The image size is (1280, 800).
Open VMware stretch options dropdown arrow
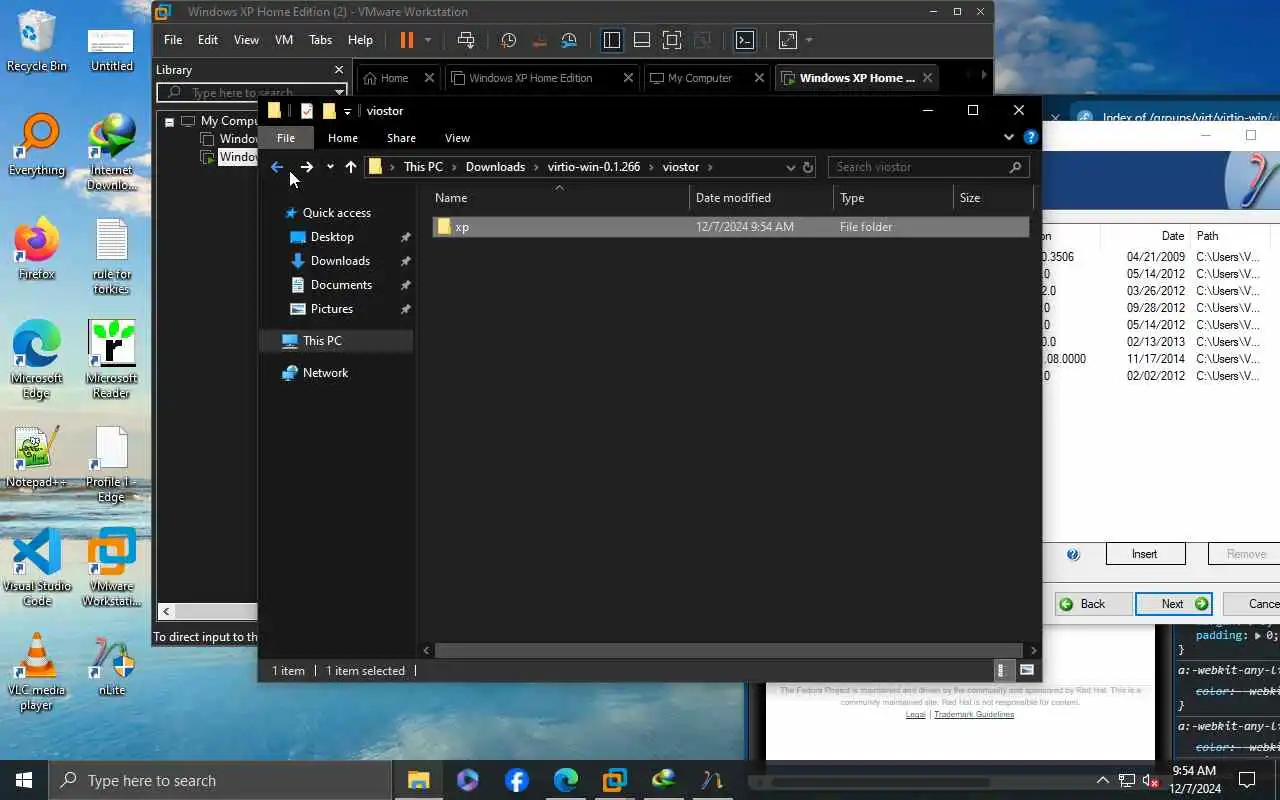[809, 40]
